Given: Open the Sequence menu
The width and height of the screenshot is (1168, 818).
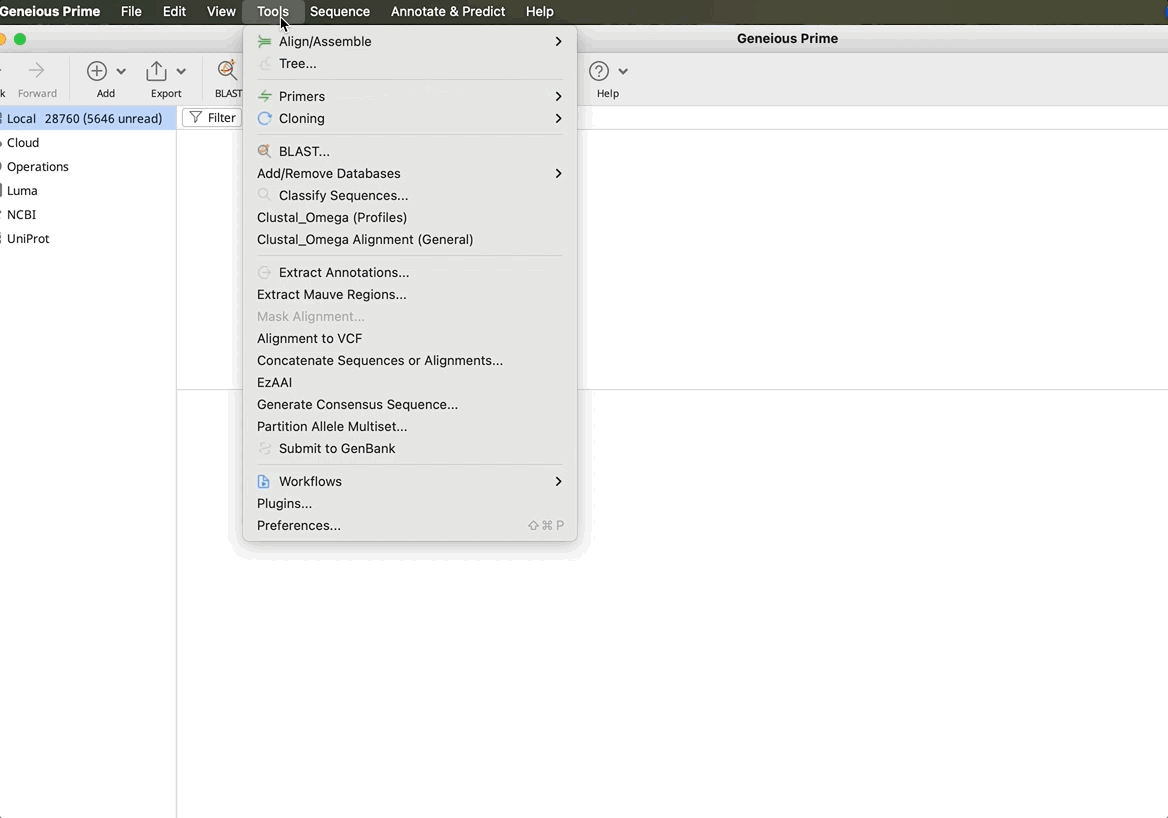Looking at the screenshot, I should point(340,11).
